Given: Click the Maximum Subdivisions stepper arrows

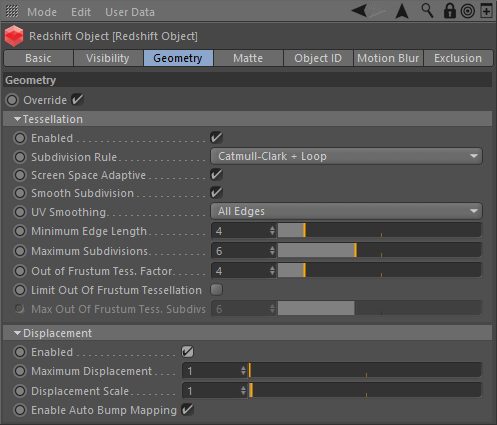Looking at the screenshot, I should tap(272, 251).
